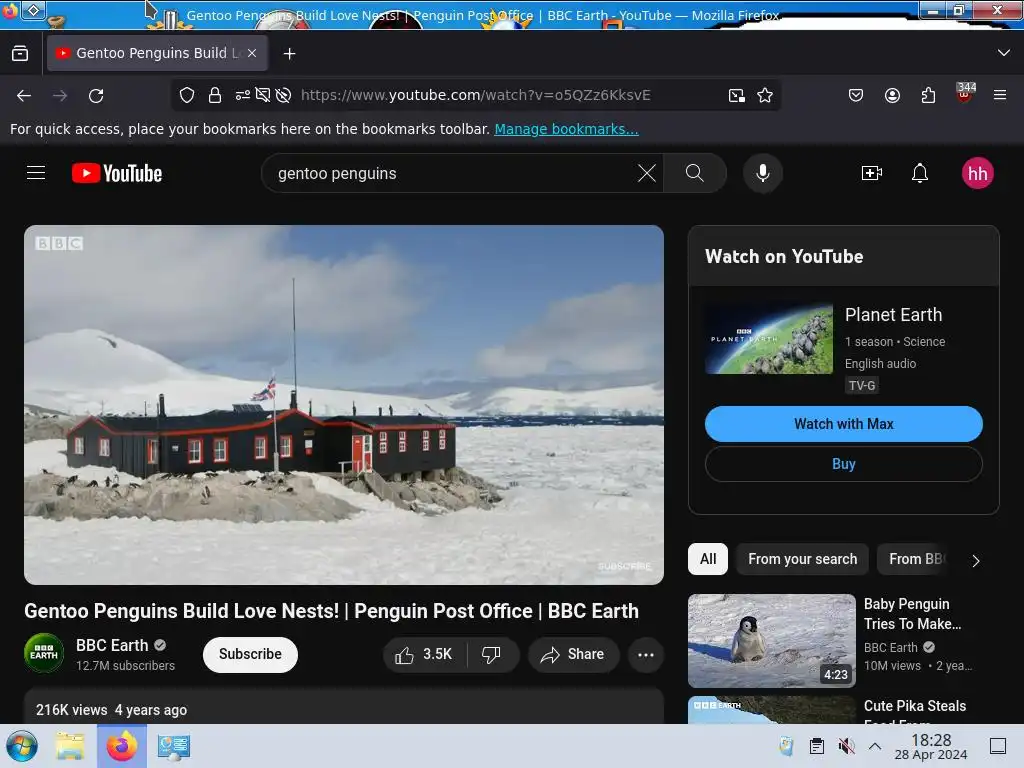
Task: Click Watch with Max button
Action: 843,424
